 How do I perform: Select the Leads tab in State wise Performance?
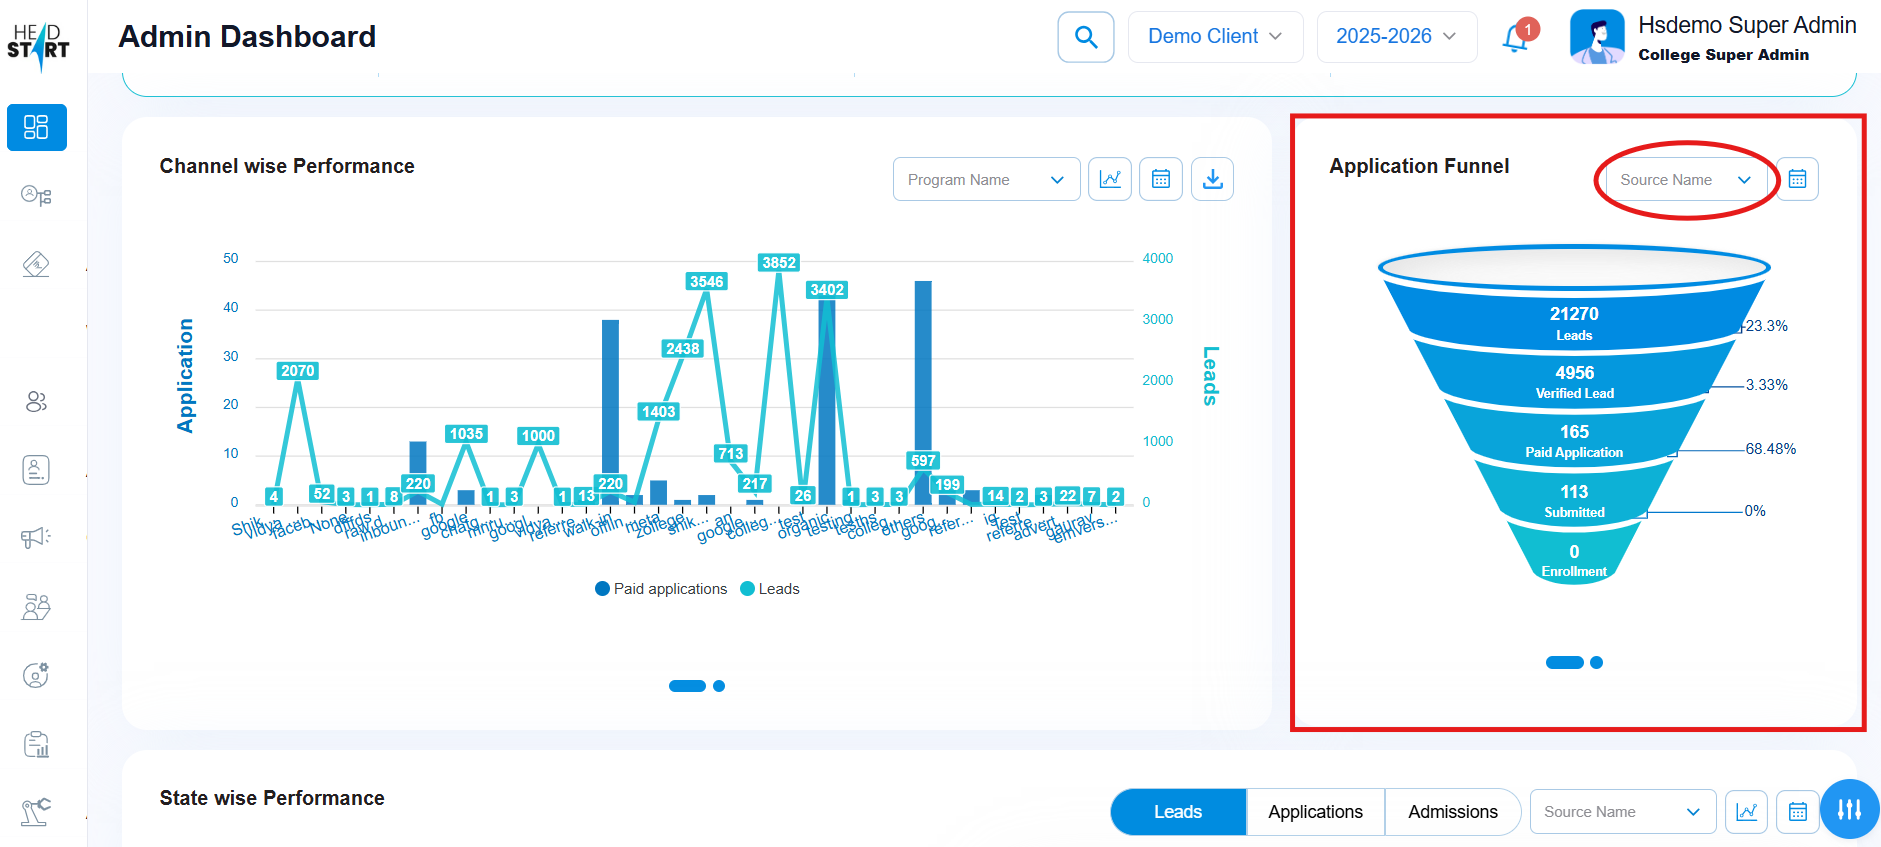tap(1178, 812)
